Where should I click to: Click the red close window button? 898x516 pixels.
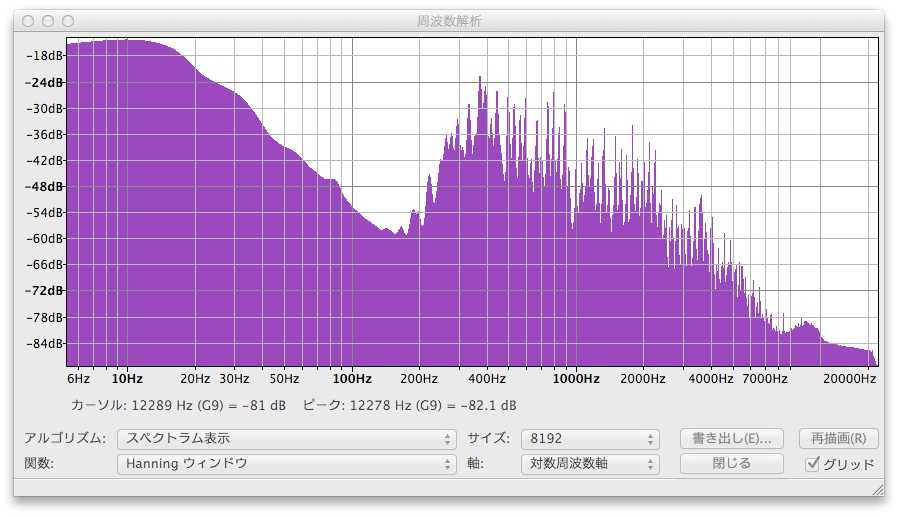pos(28,21)
